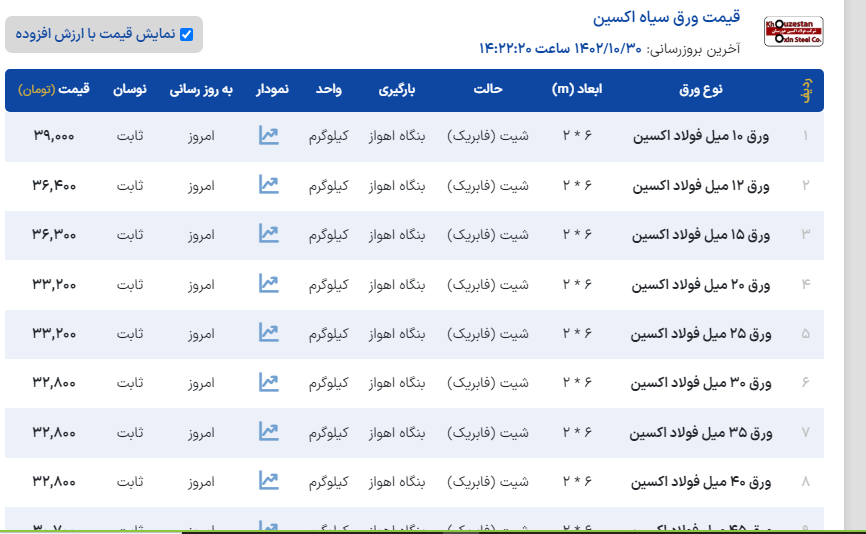866x534 pixels.
Task: Open price chart for ورق ۴۰ میل row
Action: (x=268, y=481)
